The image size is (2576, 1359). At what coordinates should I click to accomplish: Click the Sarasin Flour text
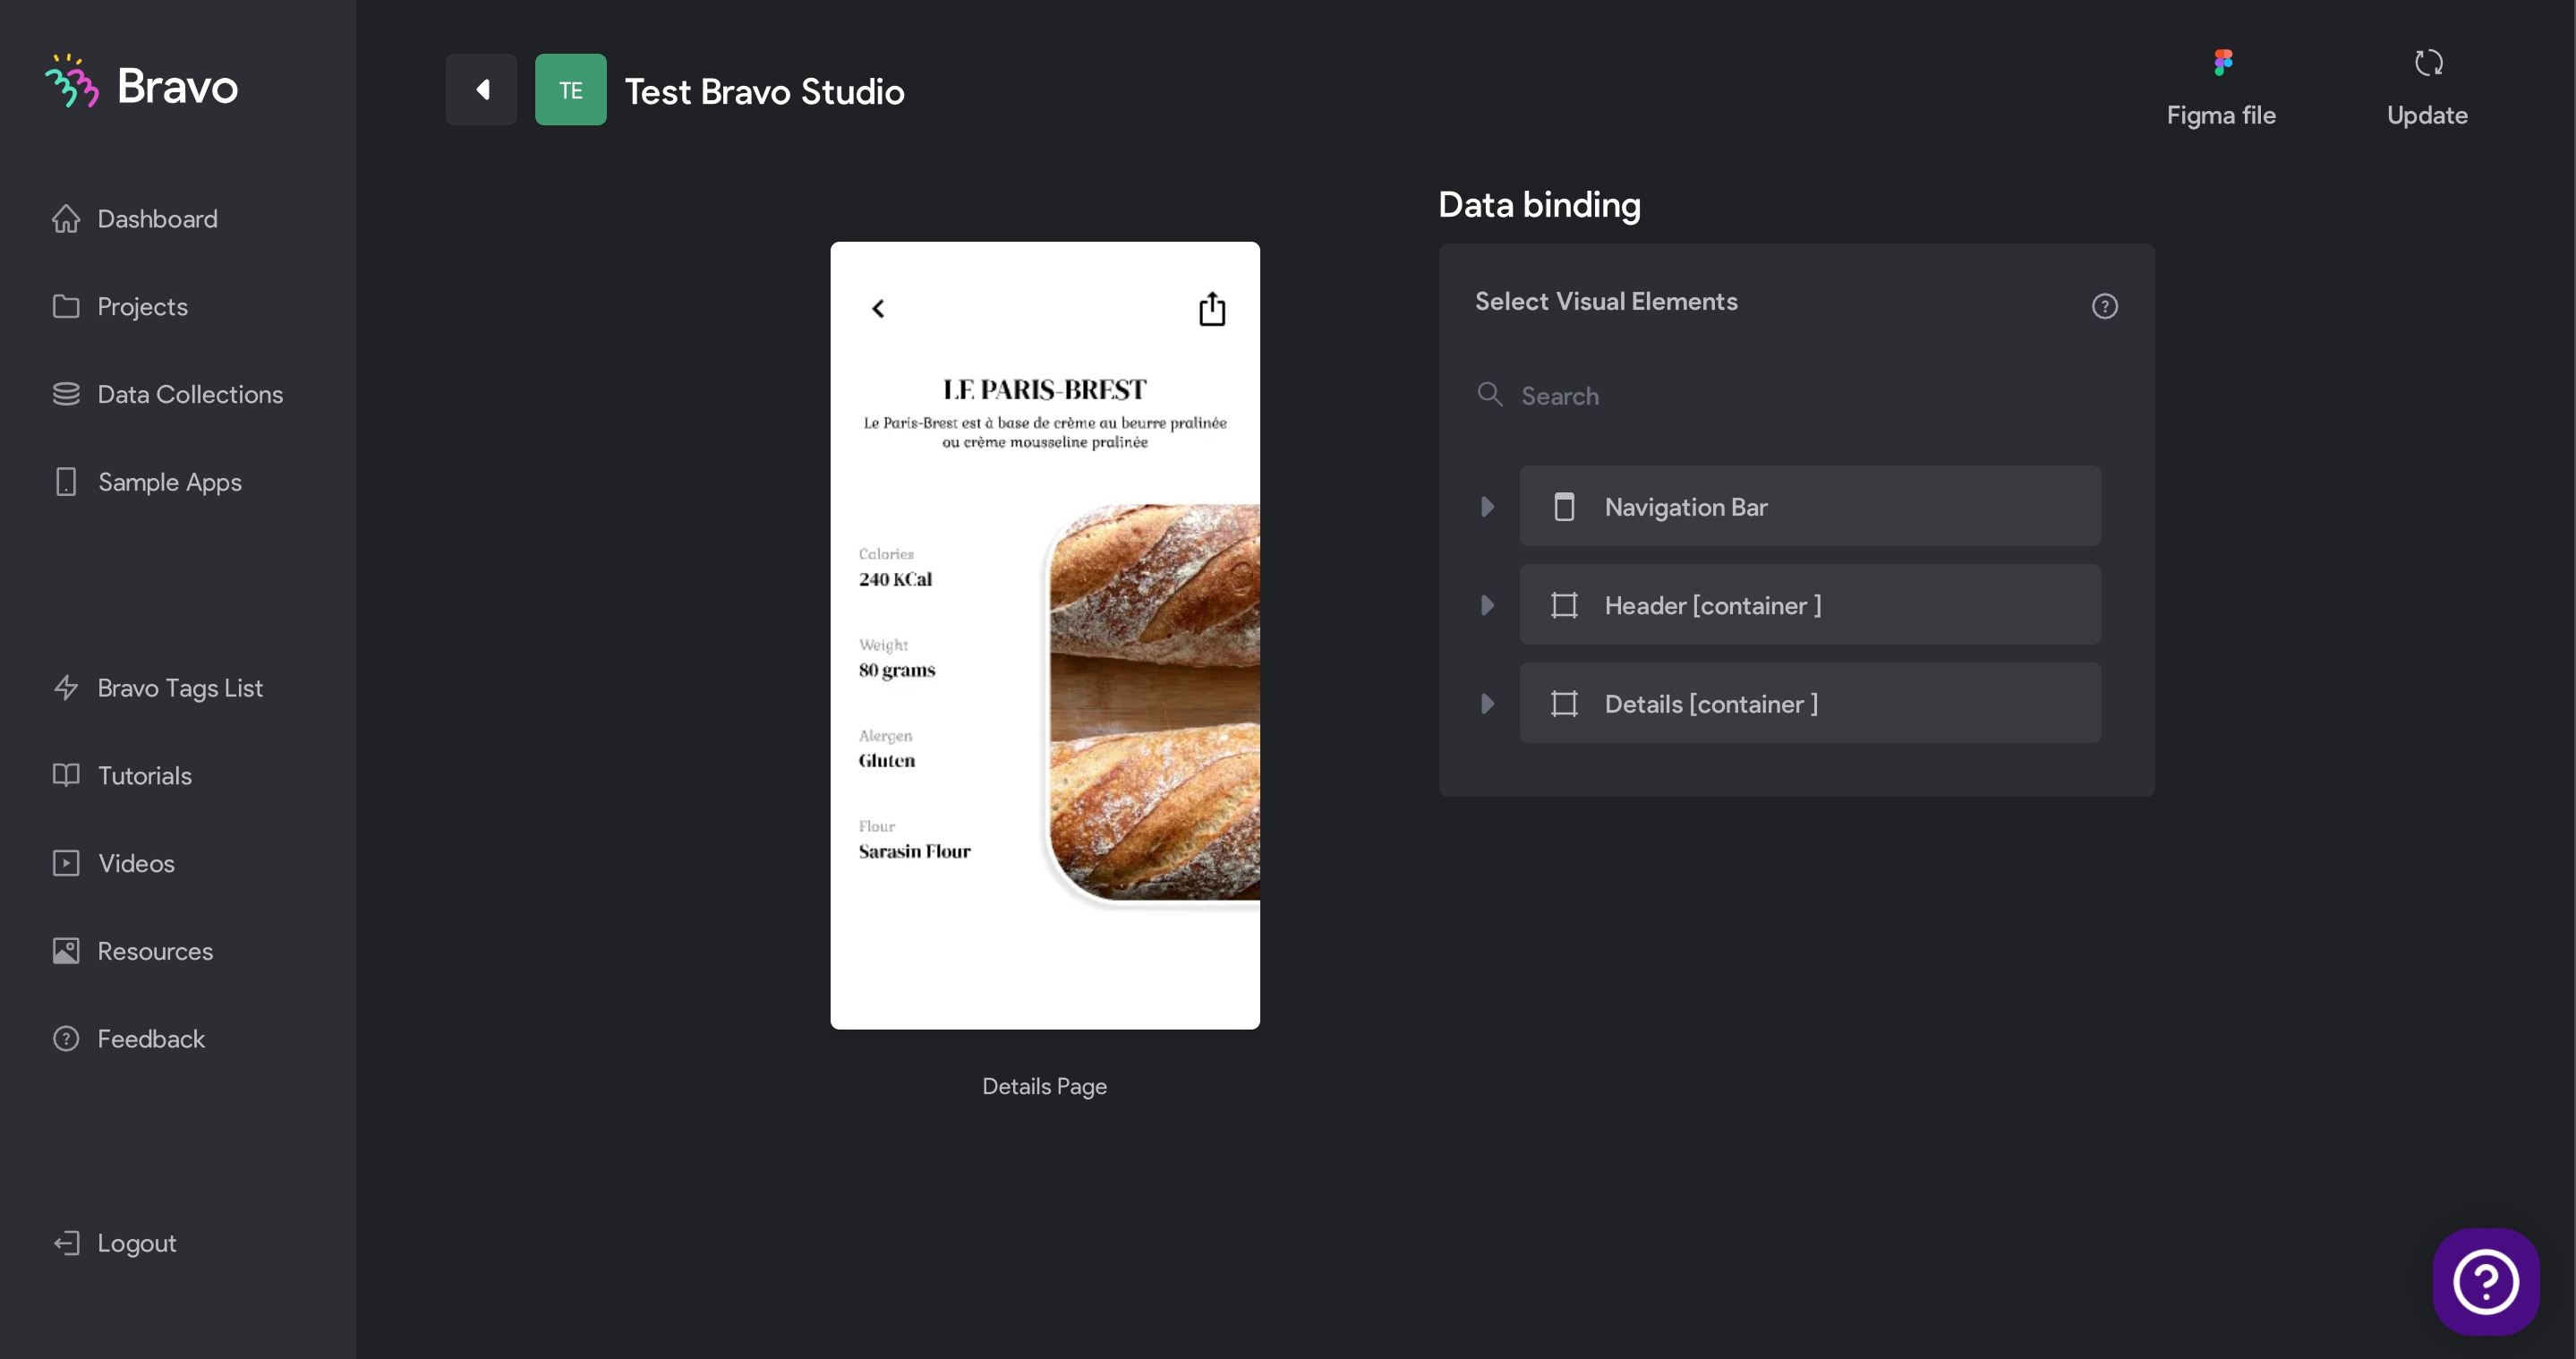914,852
